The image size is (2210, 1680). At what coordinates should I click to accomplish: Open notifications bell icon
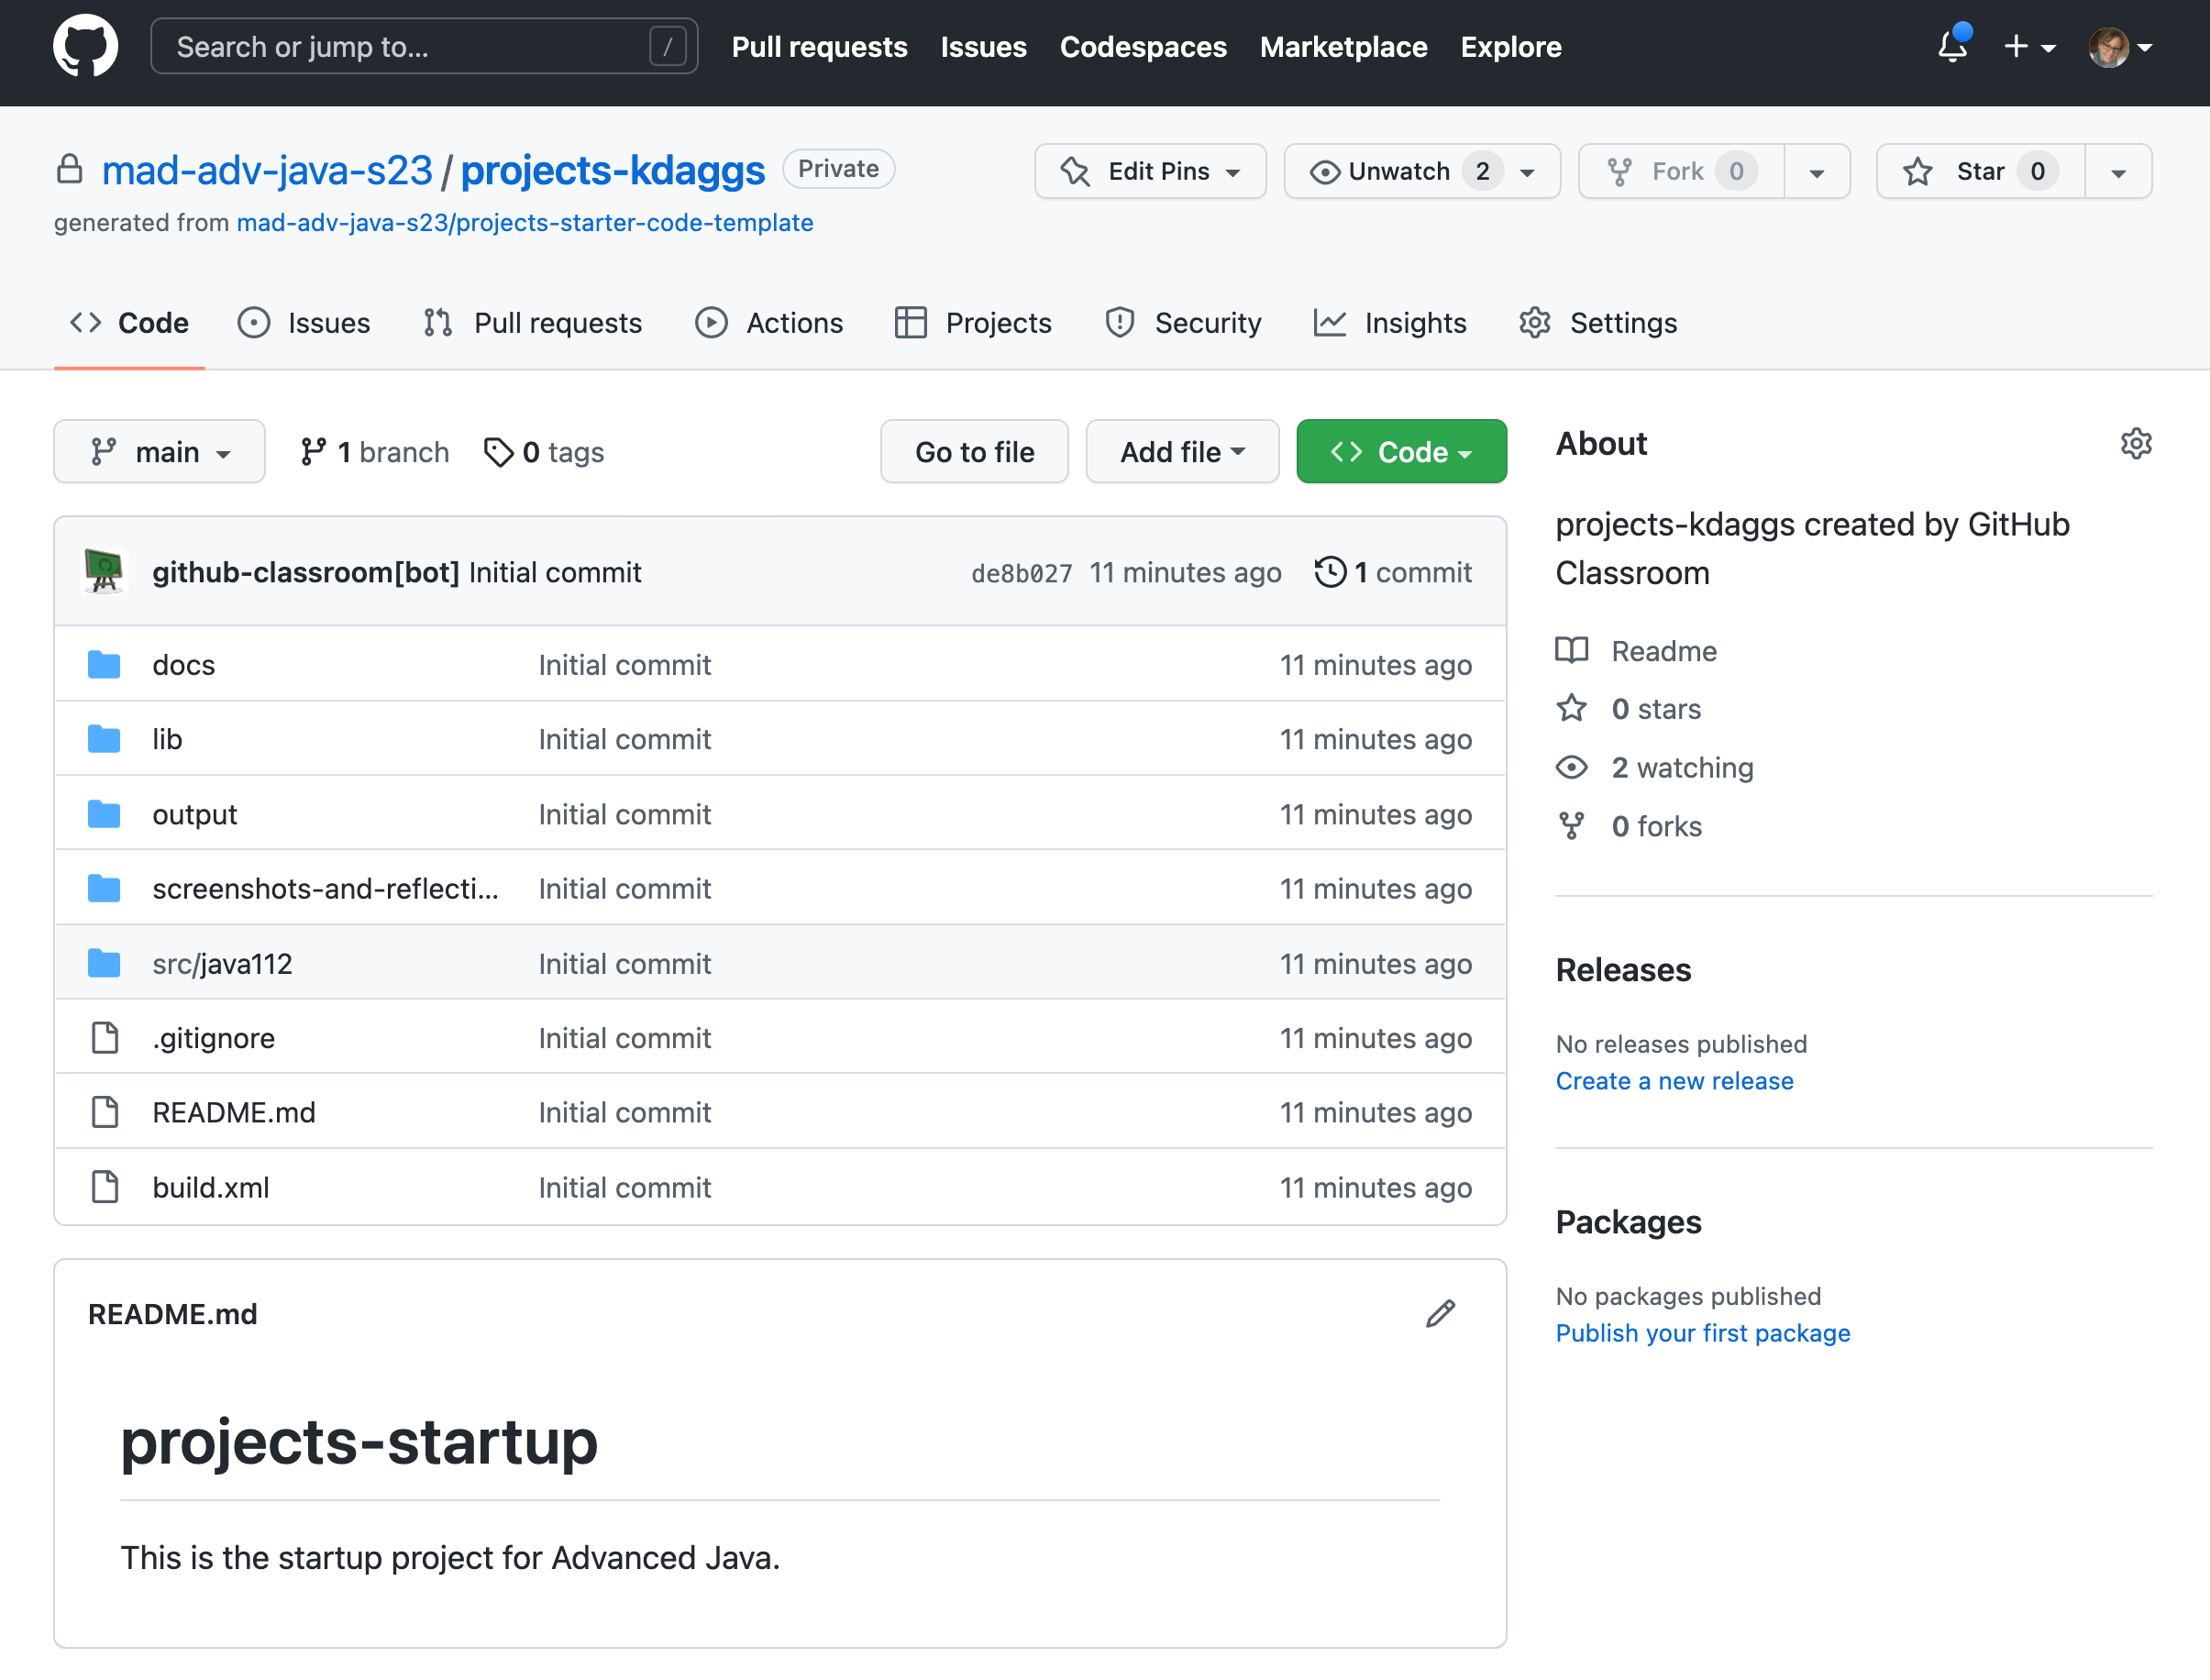click(x=1952, y=46)
